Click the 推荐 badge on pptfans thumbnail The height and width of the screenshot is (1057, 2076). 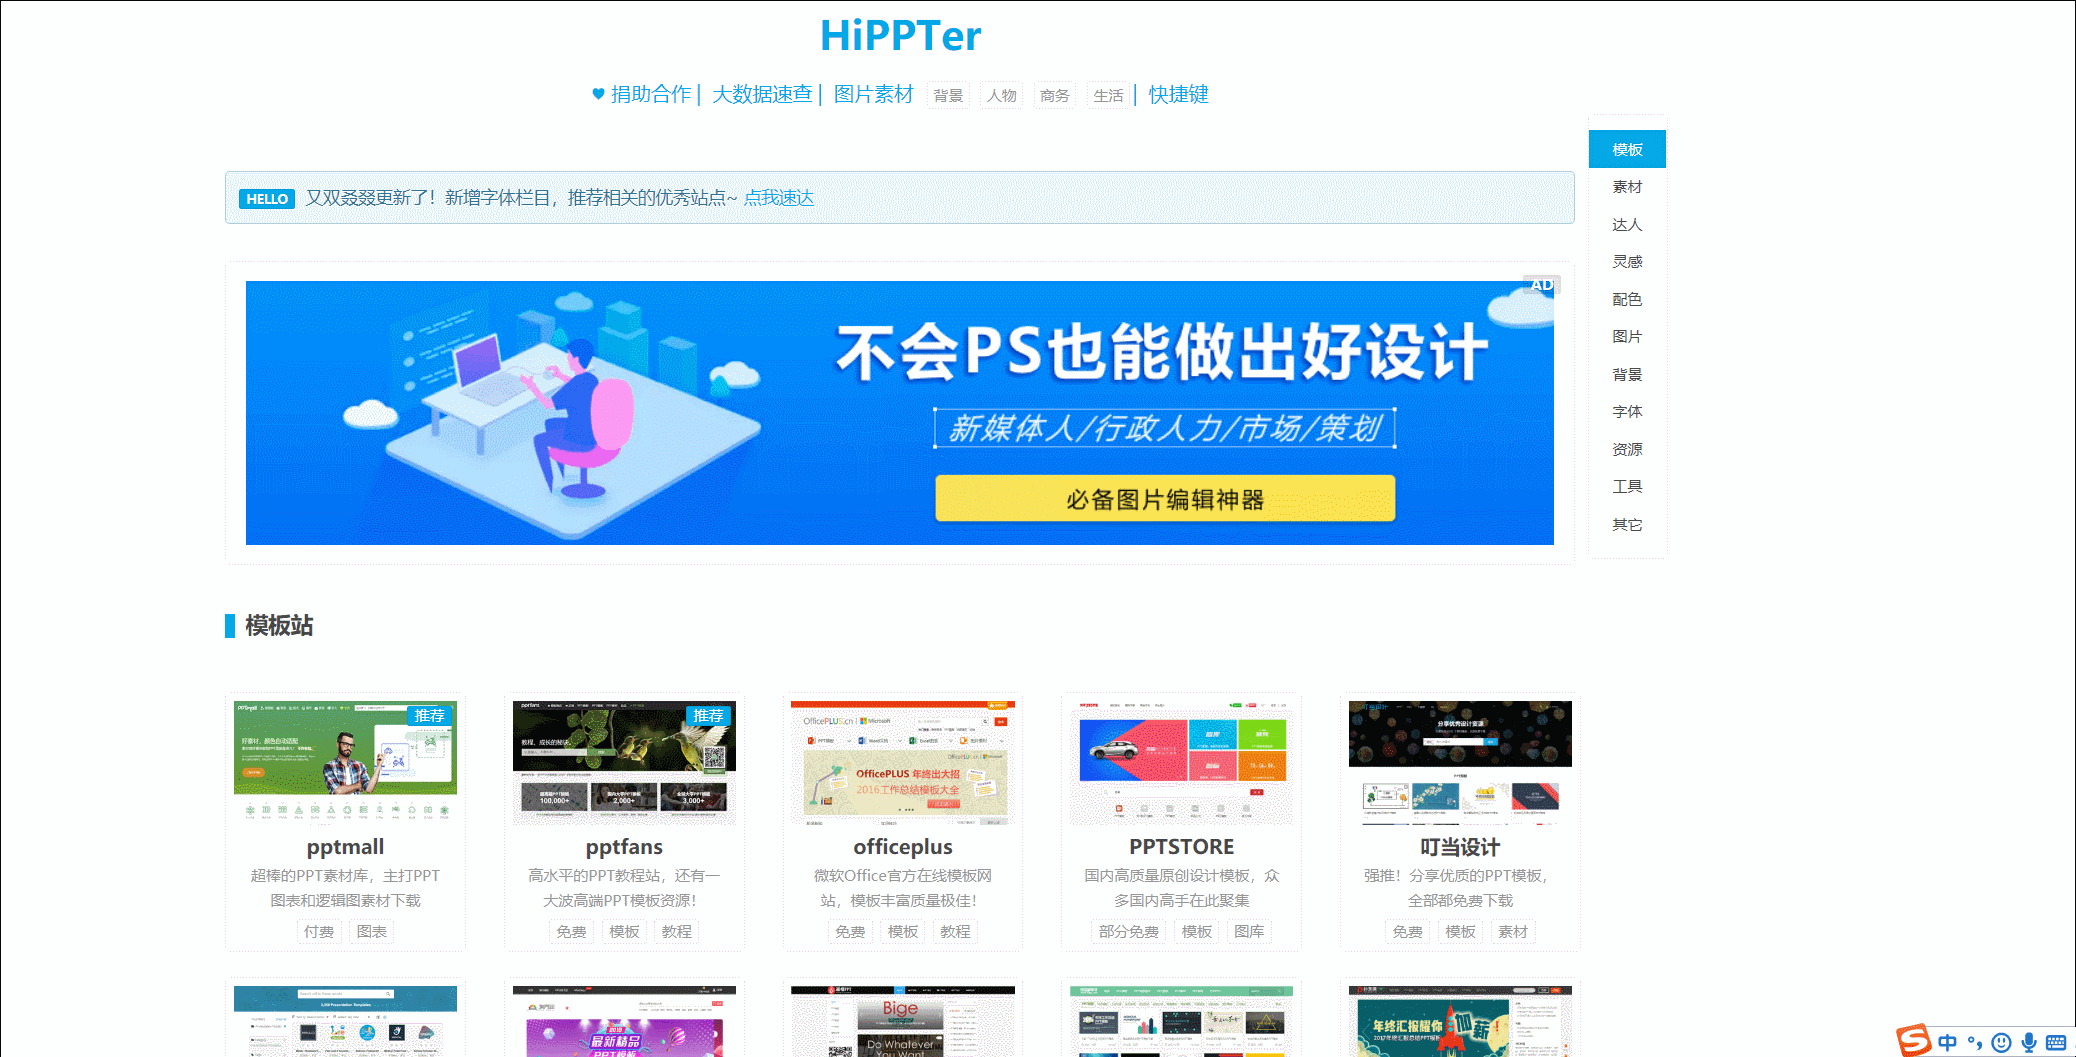coord(709,716)
